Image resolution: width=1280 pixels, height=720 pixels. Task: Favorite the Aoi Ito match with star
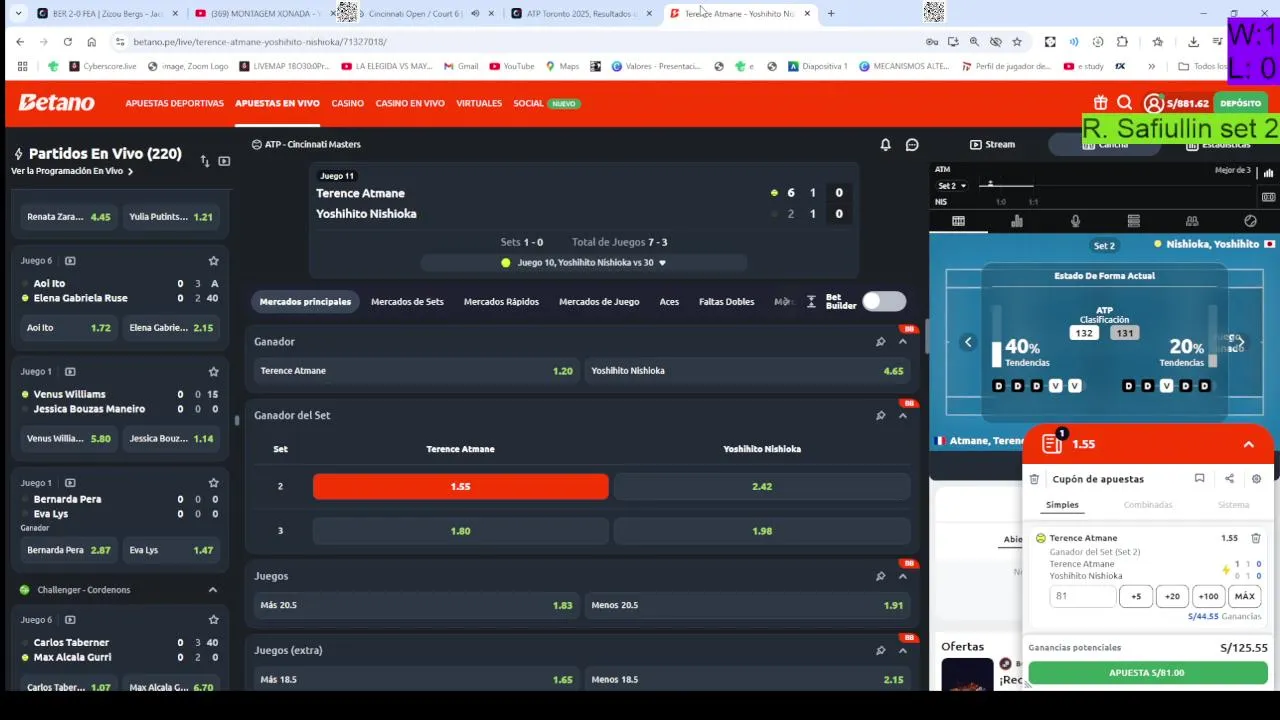coord(213,261)
